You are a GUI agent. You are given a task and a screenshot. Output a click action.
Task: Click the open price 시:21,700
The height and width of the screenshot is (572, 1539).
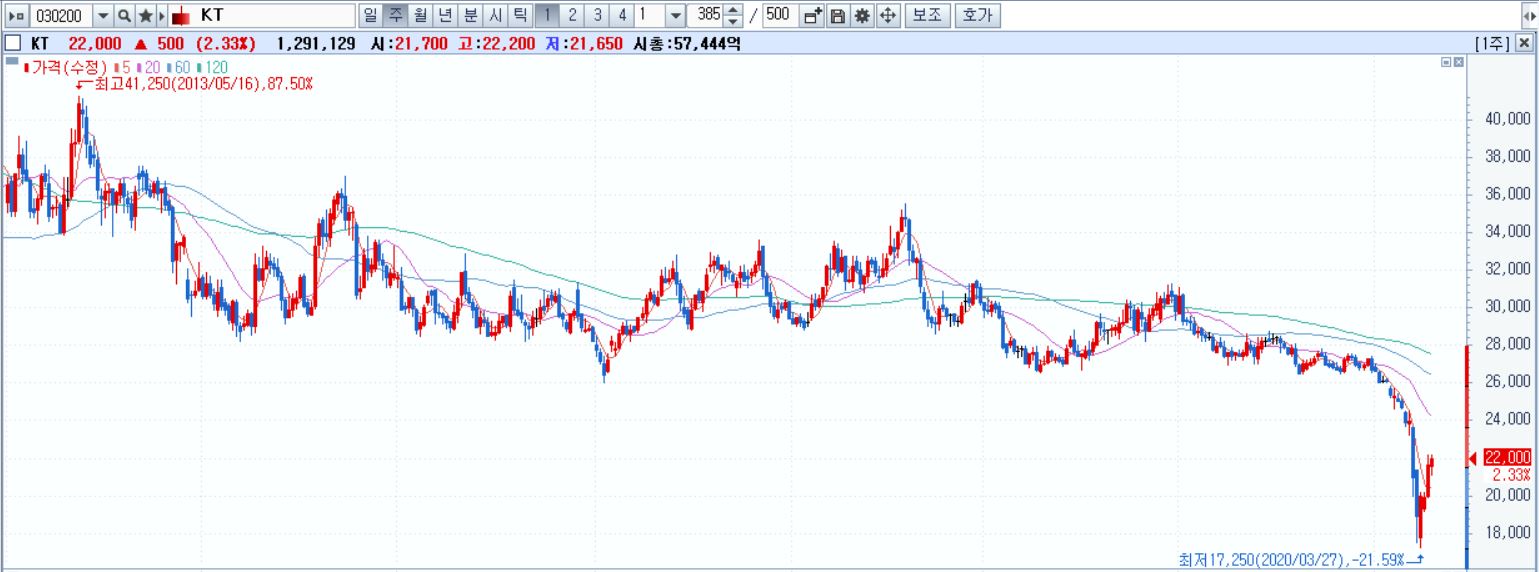click(409, 43)
